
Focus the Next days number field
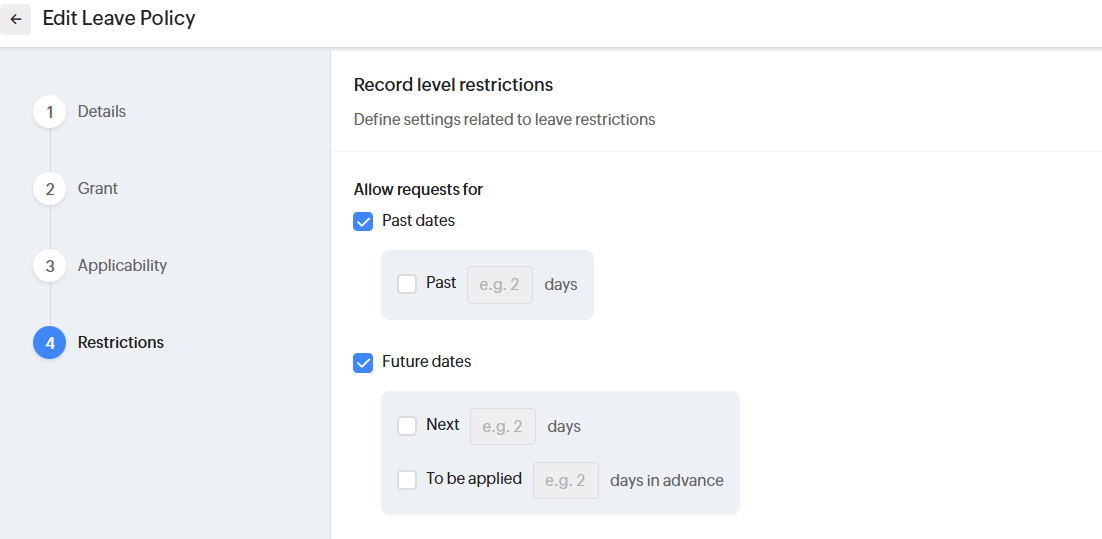coord(503,427)
